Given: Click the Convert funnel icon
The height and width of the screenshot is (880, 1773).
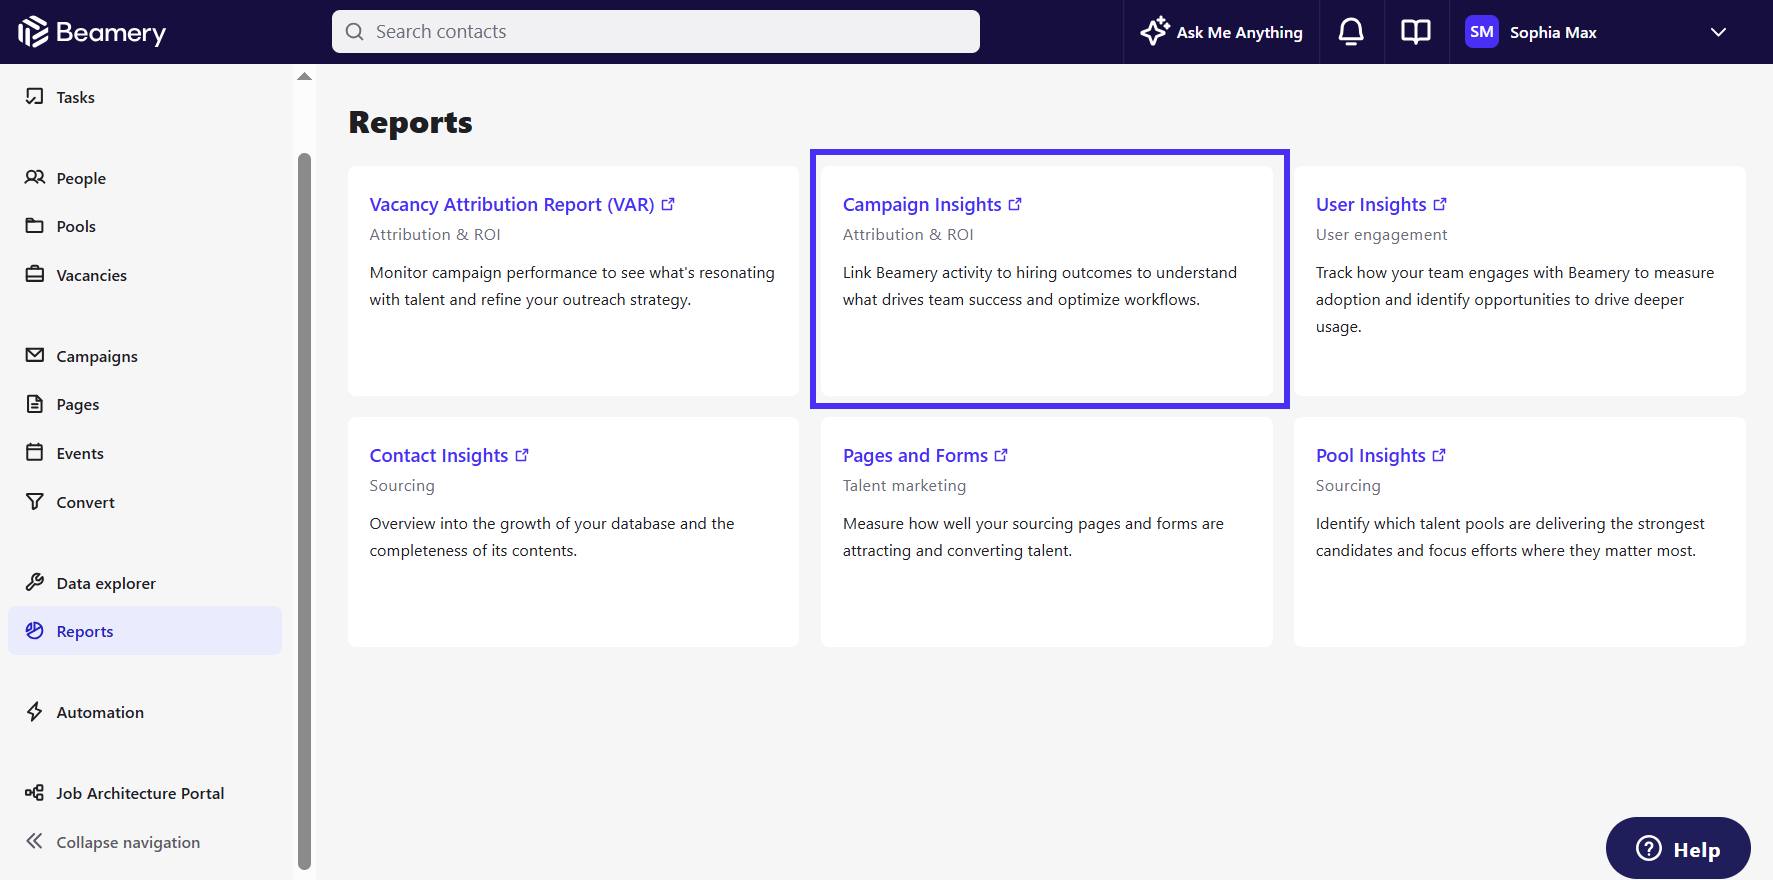Looking at the screenshot, I should coord(35,501).
